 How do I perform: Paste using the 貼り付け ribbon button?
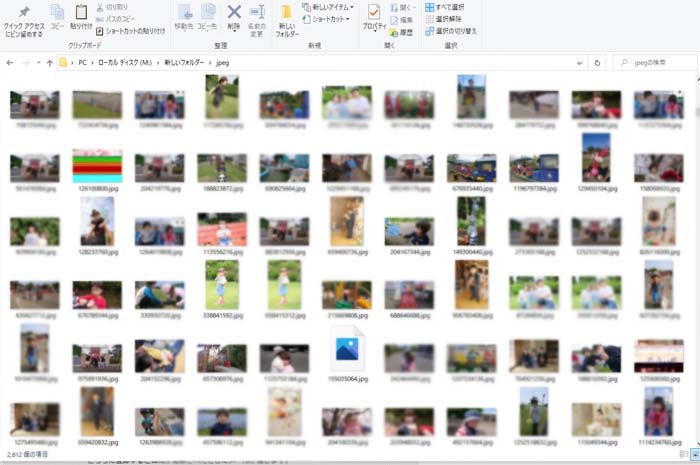(x=81, y=17)
